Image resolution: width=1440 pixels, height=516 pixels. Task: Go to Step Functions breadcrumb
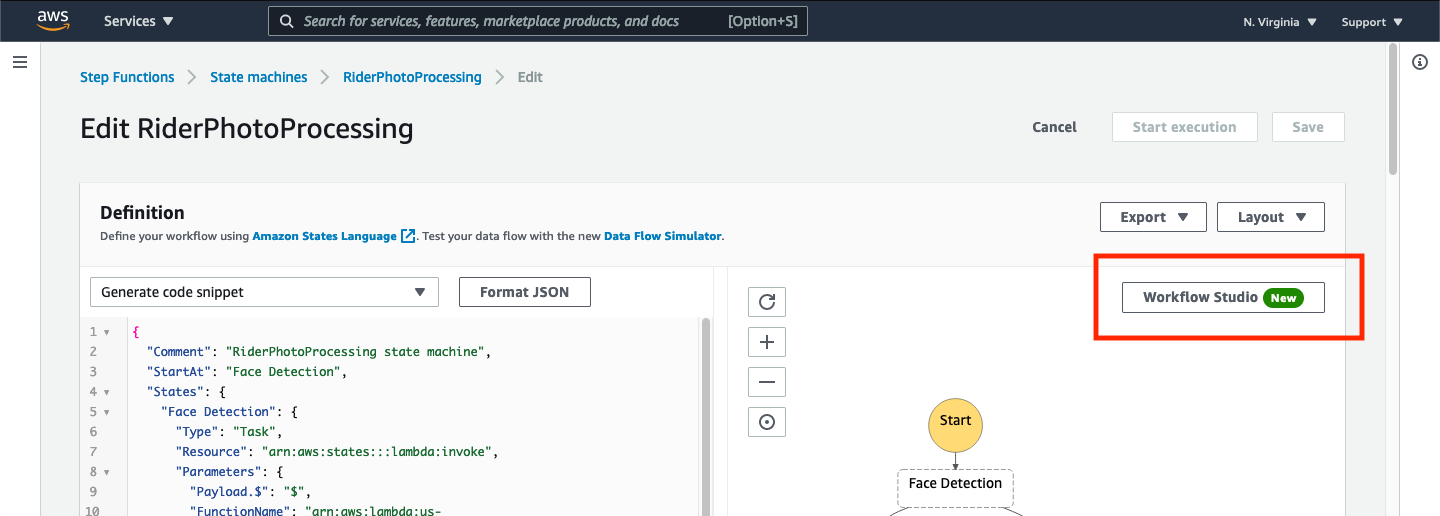click(127, 77)
